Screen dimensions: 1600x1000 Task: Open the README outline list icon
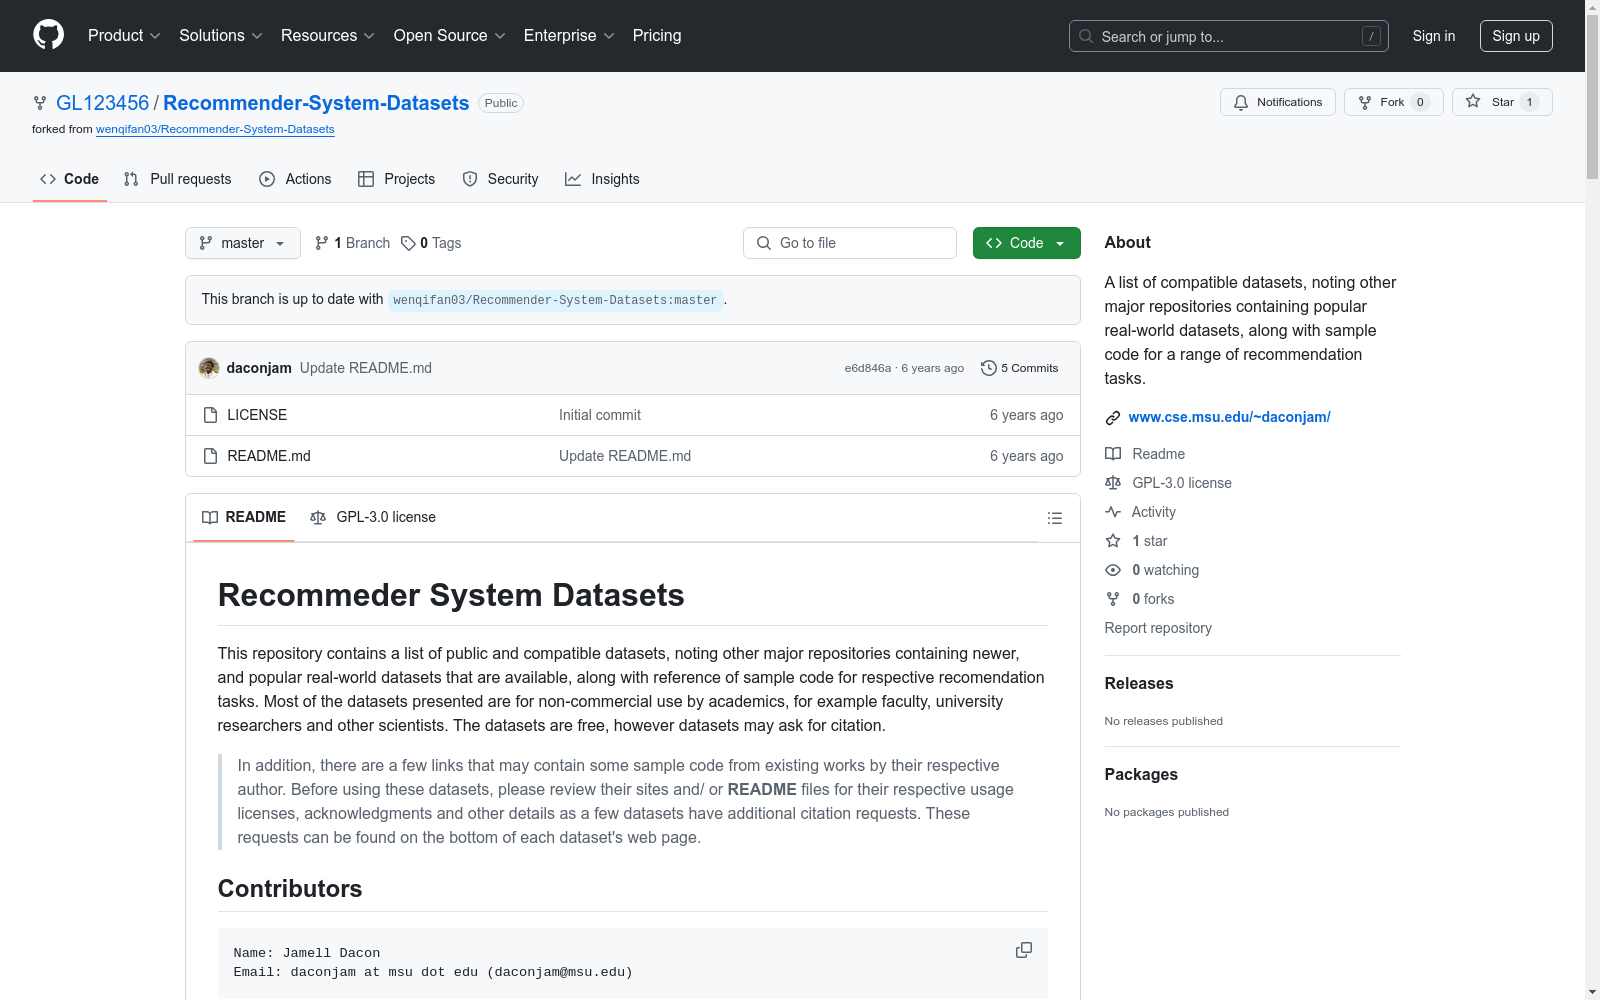pyautogui.click(x=1054, y=518)
